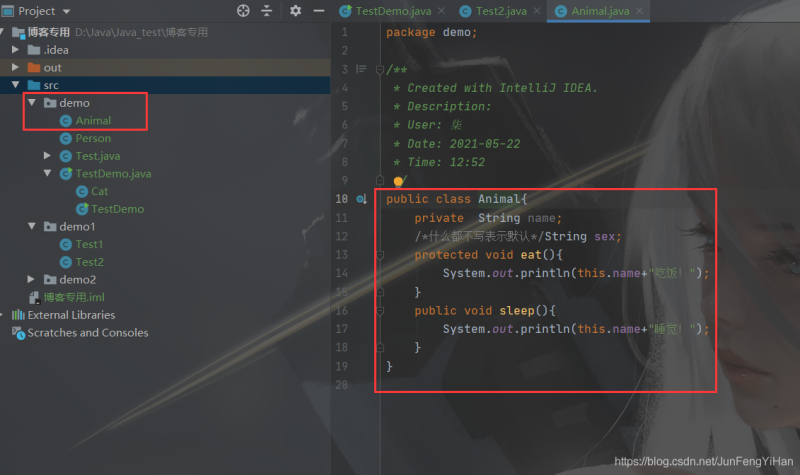Switch to the TestDemo.java tab
The height and width of the screenshot is (475, 800).
point(392,11)
